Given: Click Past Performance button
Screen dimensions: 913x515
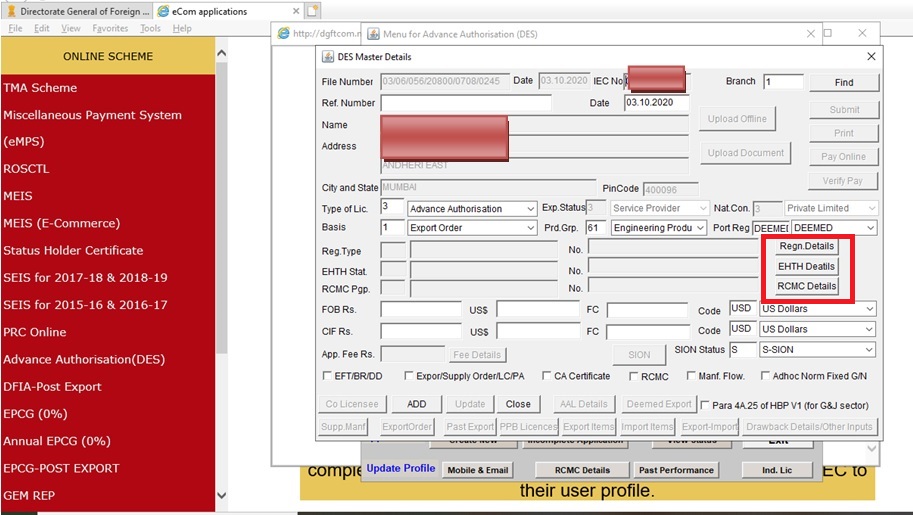Looking at the screenshot, I should point(676,470).
